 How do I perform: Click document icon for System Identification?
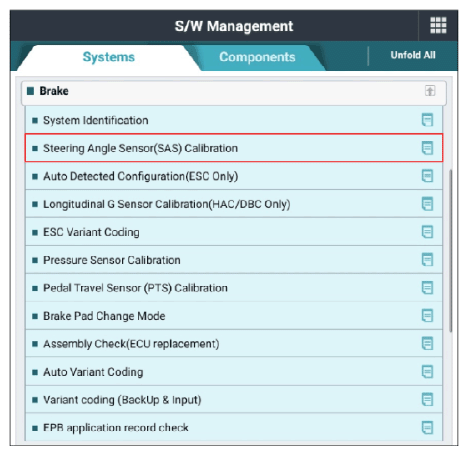tap(427, 120)
